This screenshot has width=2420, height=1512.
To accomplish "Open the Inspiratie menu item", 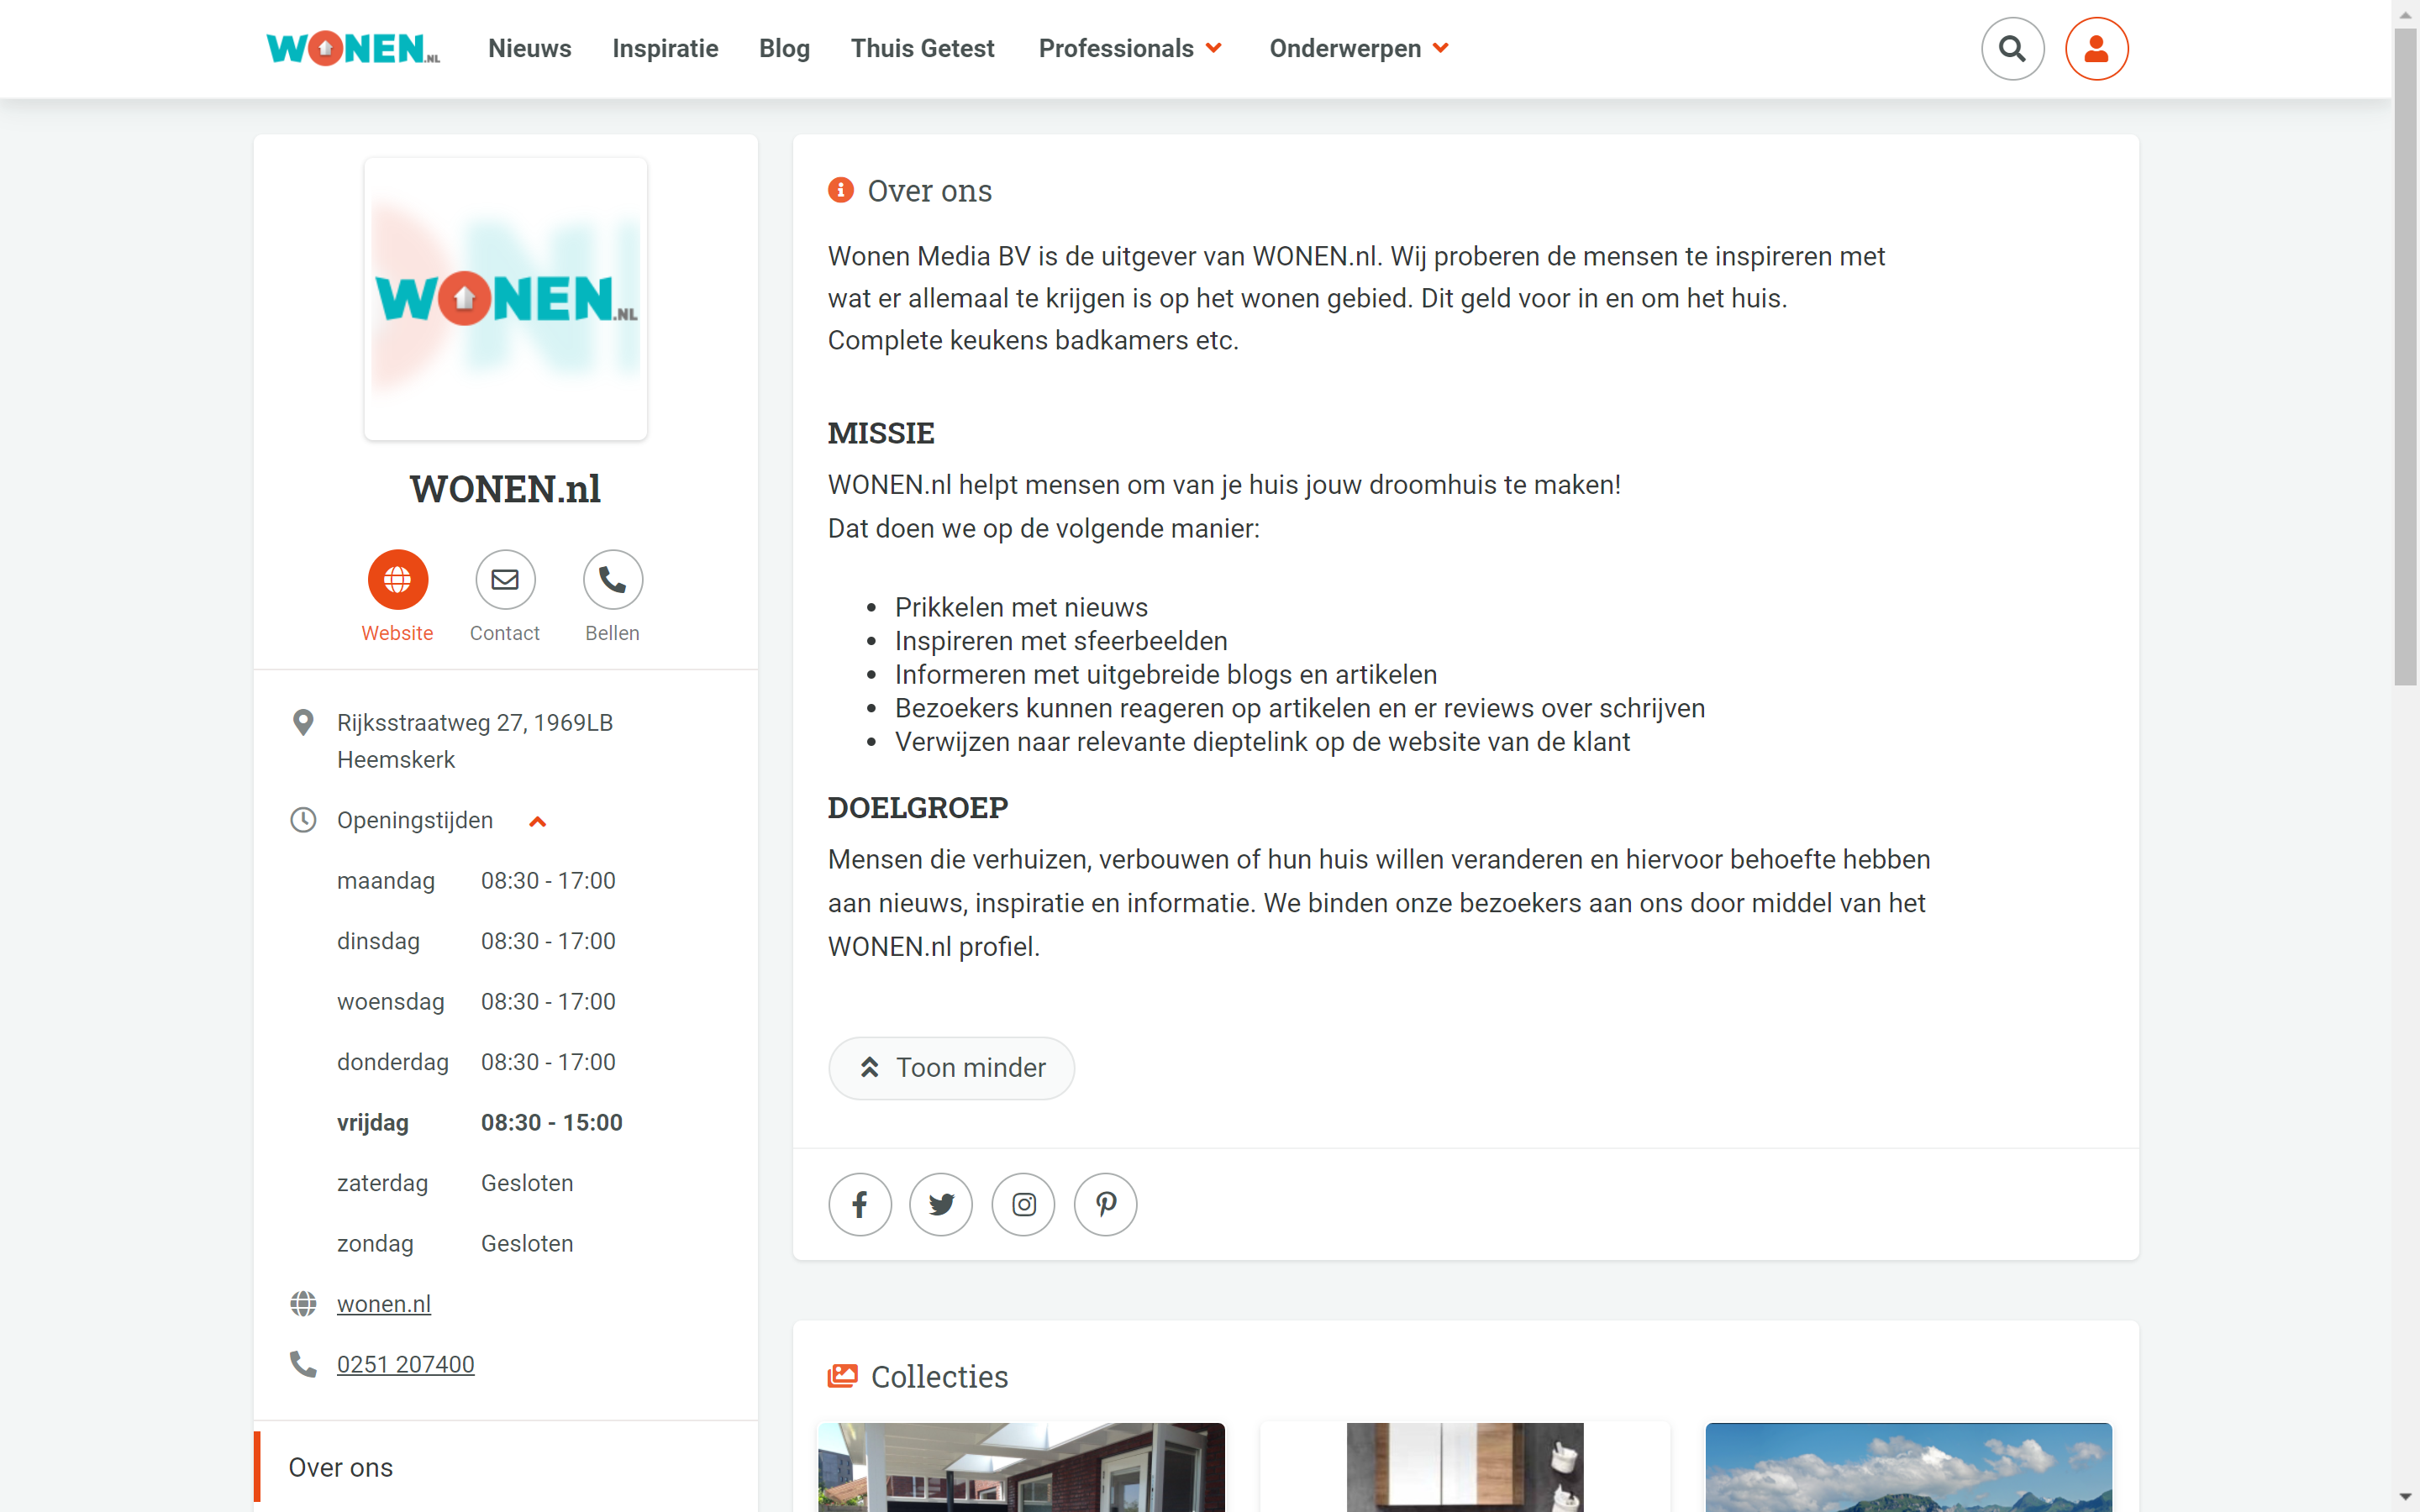I will 665,48.
